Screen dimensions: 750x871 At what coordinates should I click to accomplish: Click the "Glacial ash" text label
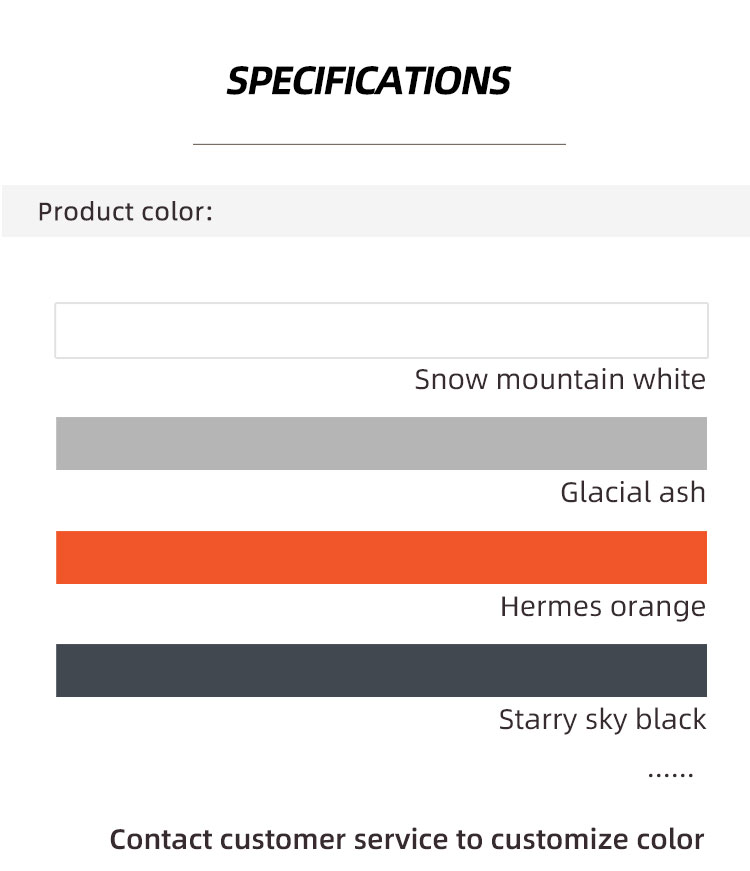(x=633, y=493)
